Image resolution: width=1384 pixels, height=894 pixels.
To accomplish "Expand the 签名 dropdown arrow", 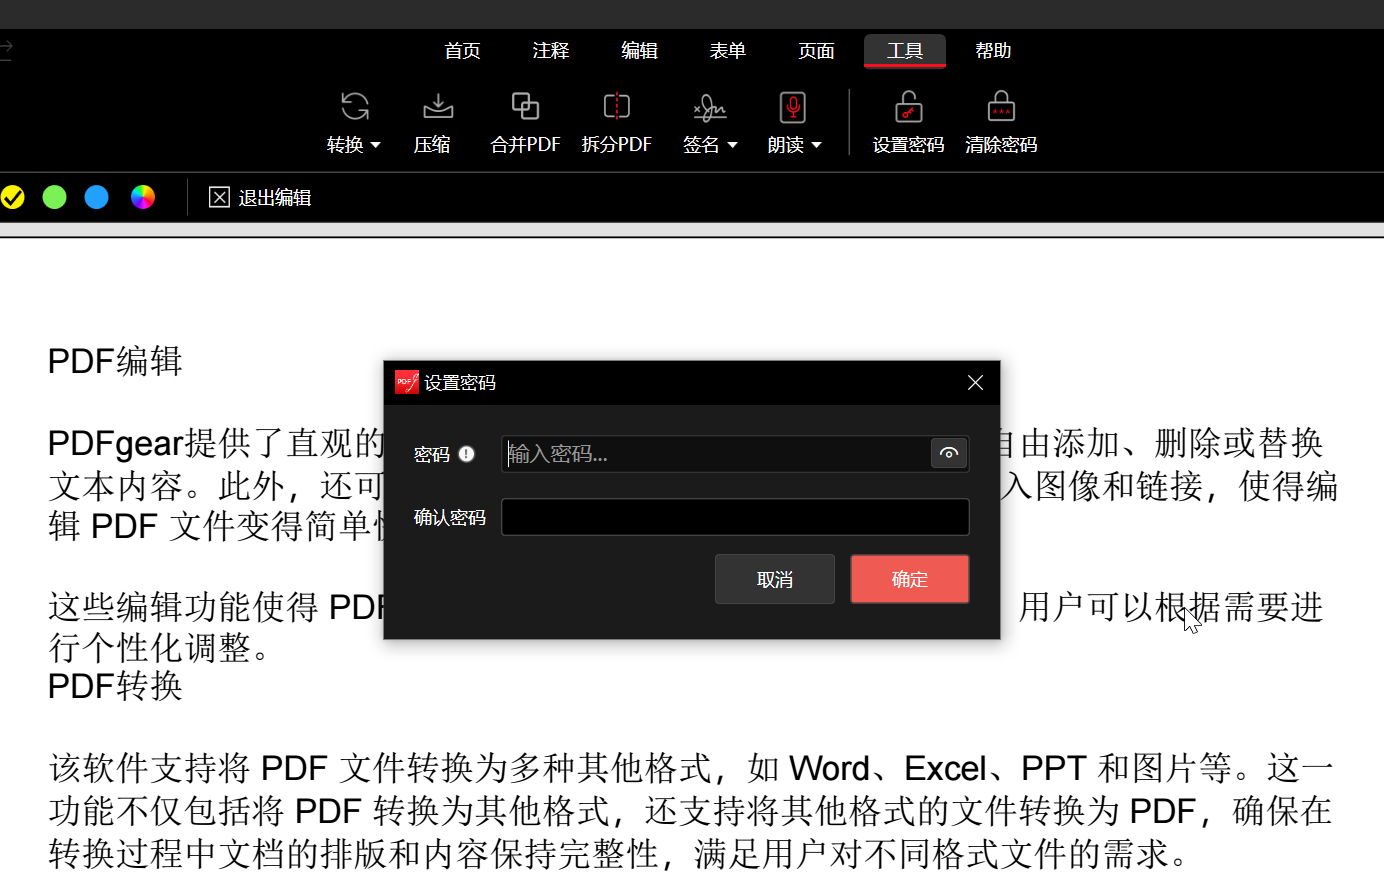I will [732, 145].
